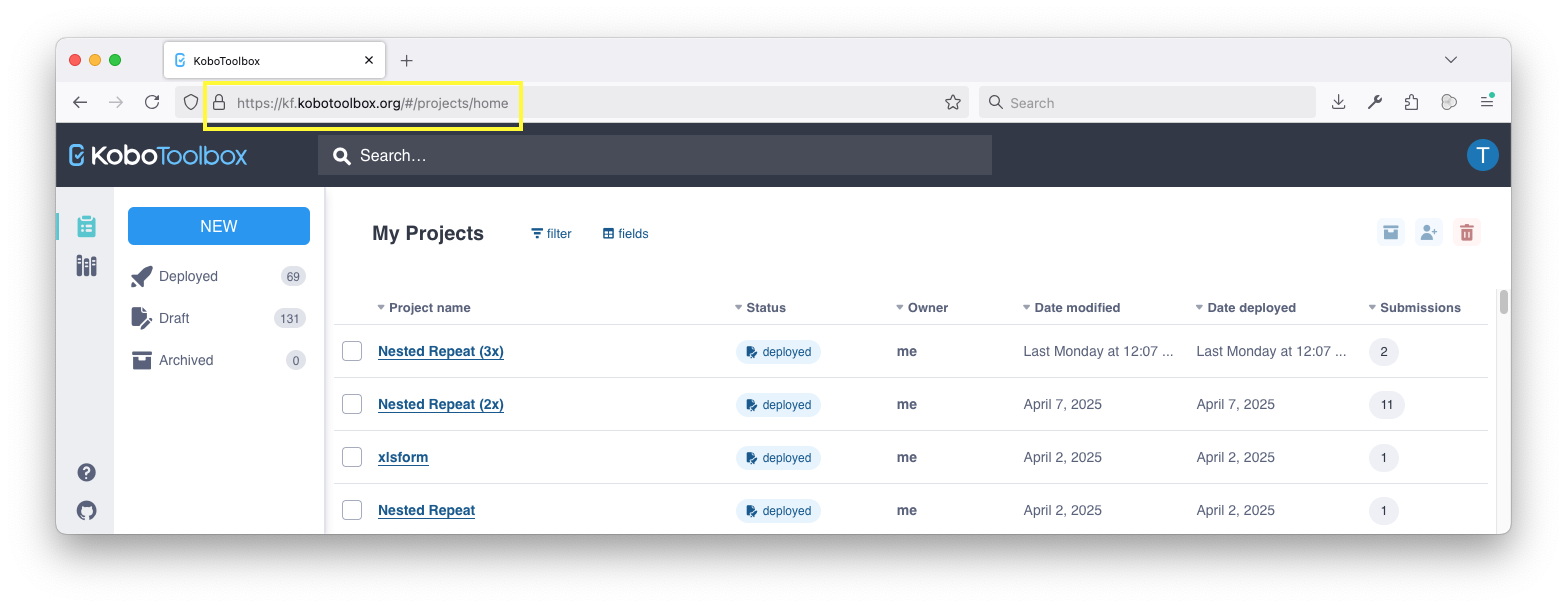
Task: Reload the page in browser toolbar
Action: pyautogui.click(x=152, y=102)
